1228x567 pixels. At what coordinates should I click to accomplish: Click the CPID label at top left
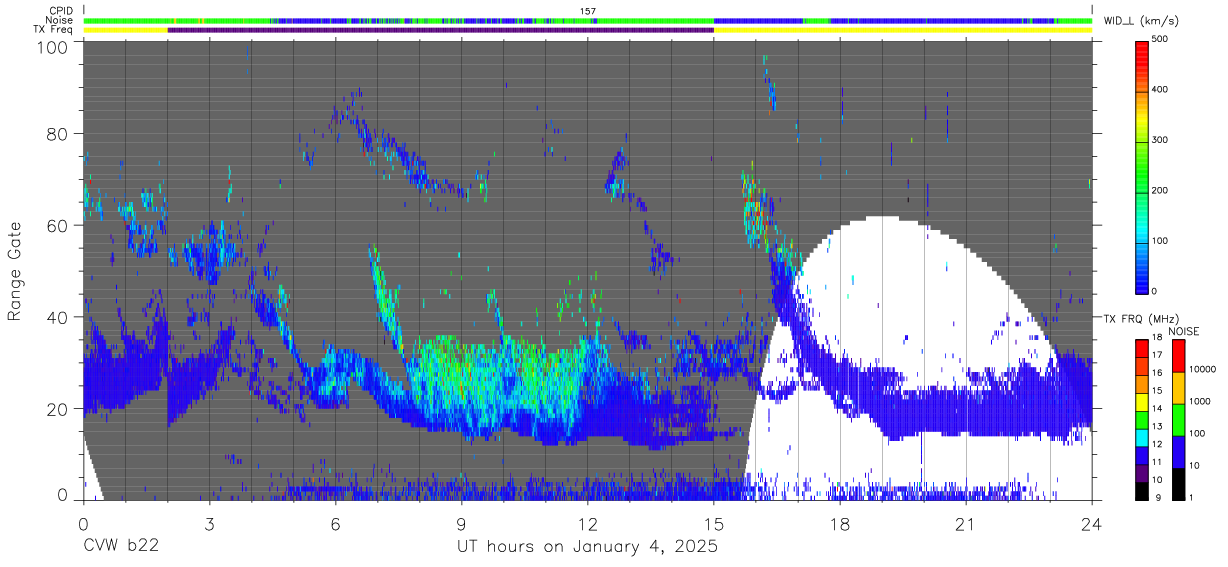pyautogui.click(x=60, y=11)
